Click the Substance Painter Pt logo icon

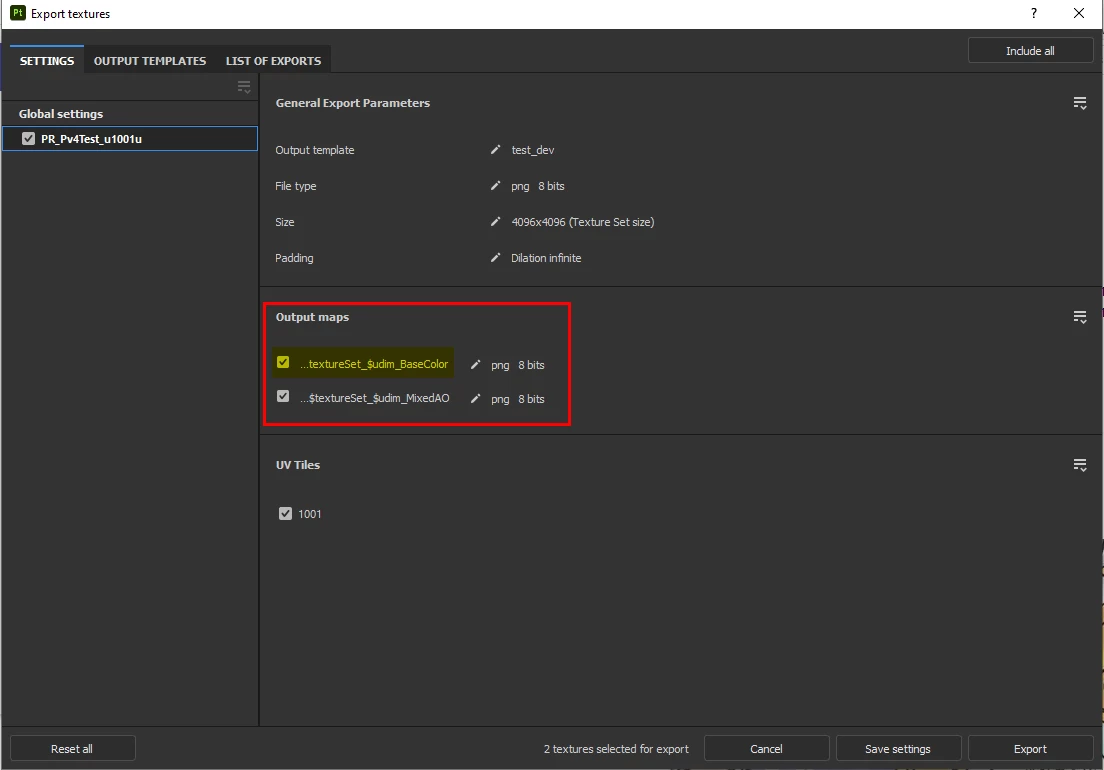pos(18,13)
